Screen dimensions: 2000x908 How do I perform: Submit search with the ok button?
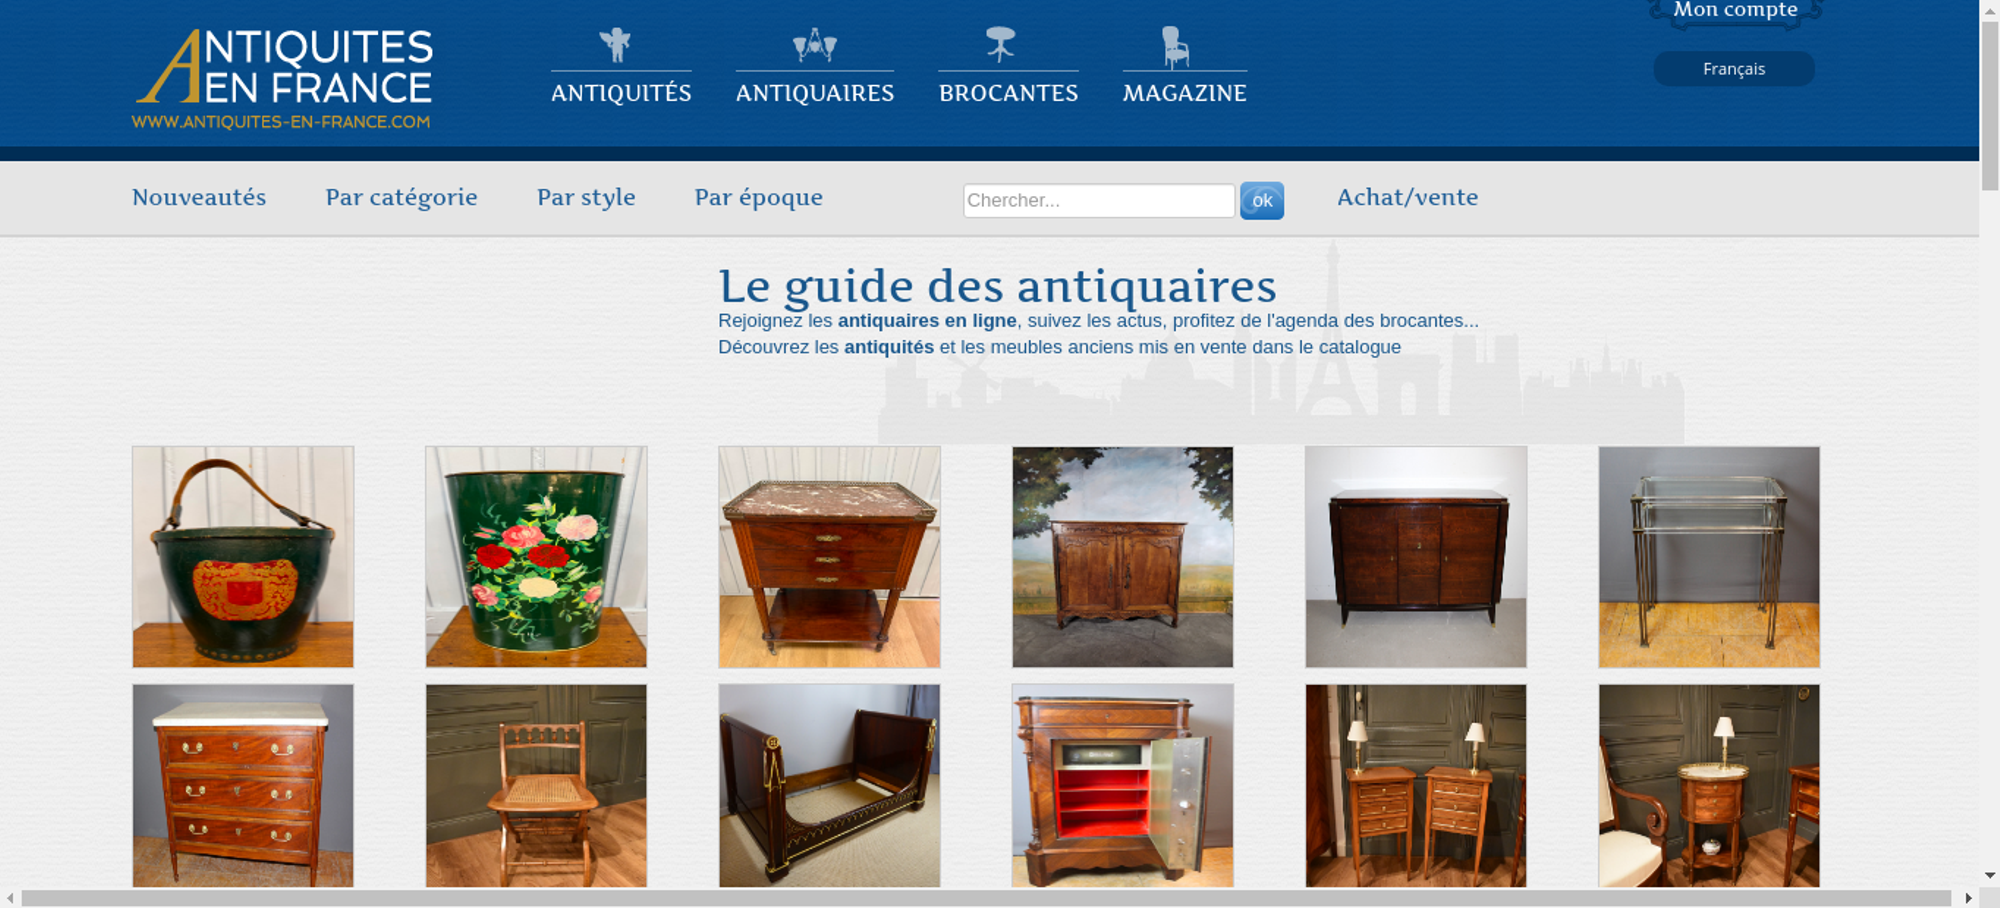[x=1262, y=200]
